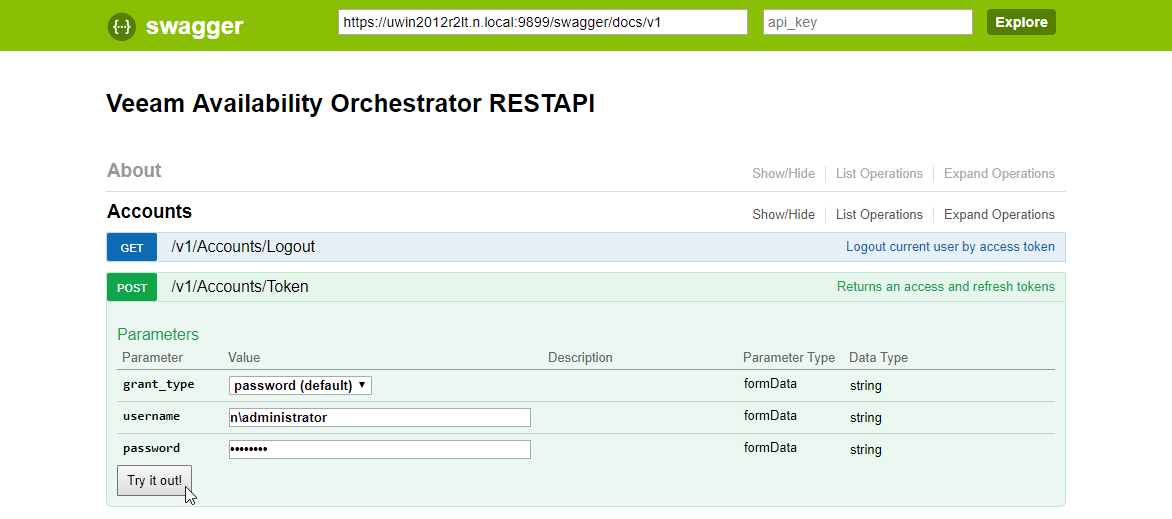Image resolution: width=1172 pixels, height=519 pixels.
Task: Click List Operations for About section
Action: click(x=879, y=173)
